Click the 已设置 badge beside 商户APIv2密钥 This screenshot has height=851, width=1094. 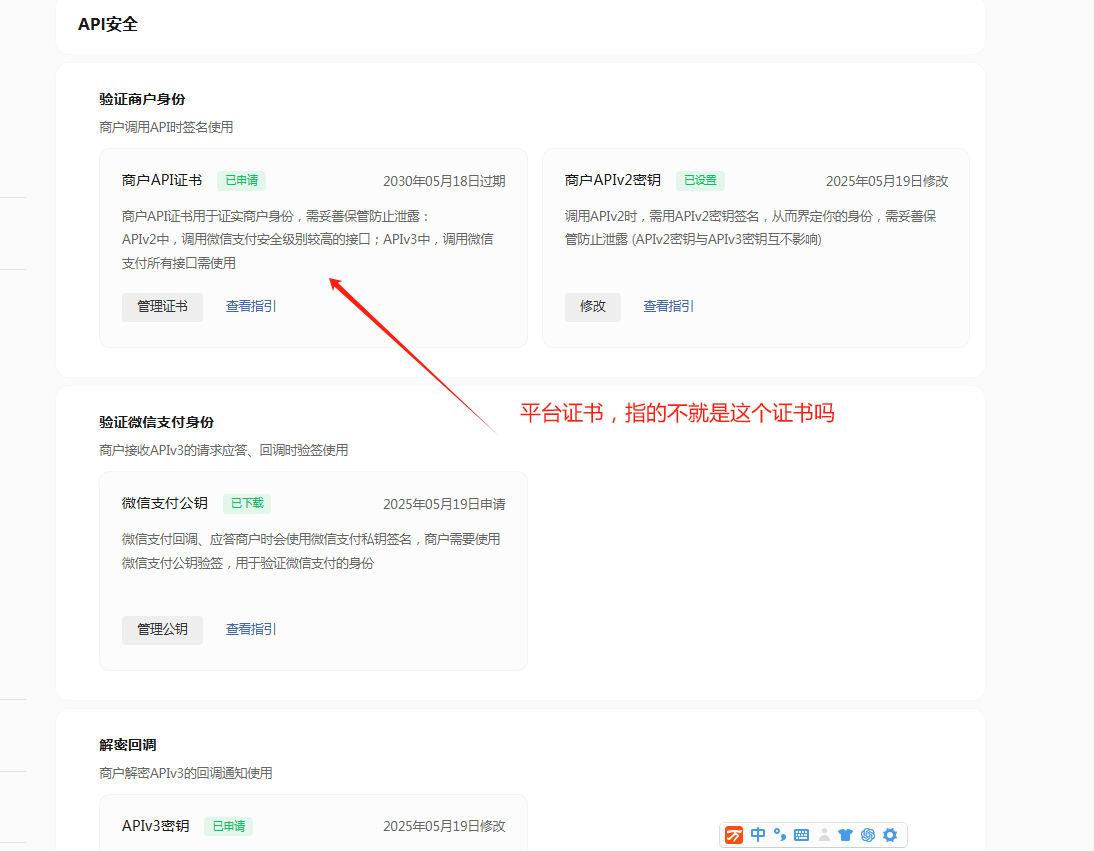[x=700, y=181]
